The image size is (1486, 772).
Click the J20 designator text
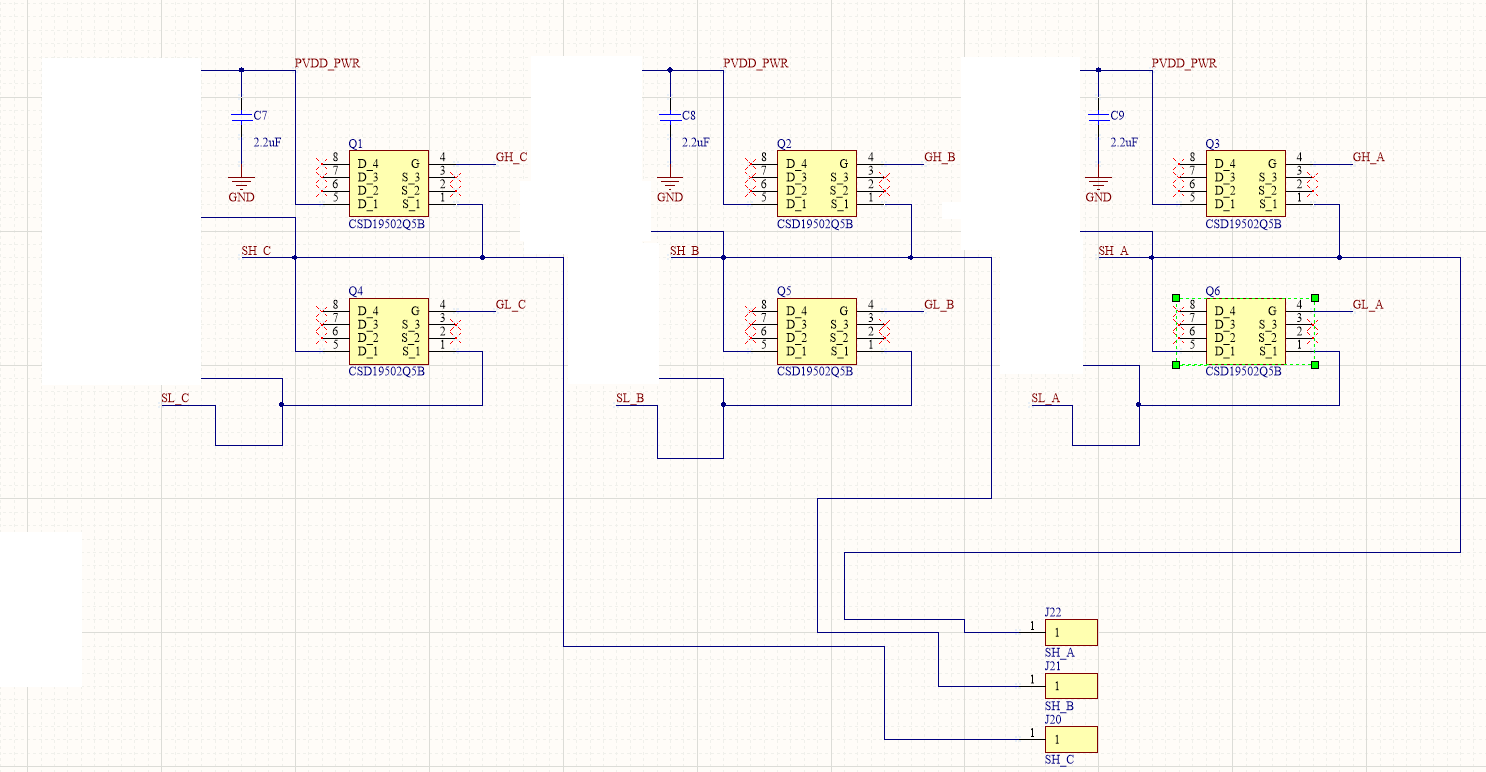pos(1053,719)
